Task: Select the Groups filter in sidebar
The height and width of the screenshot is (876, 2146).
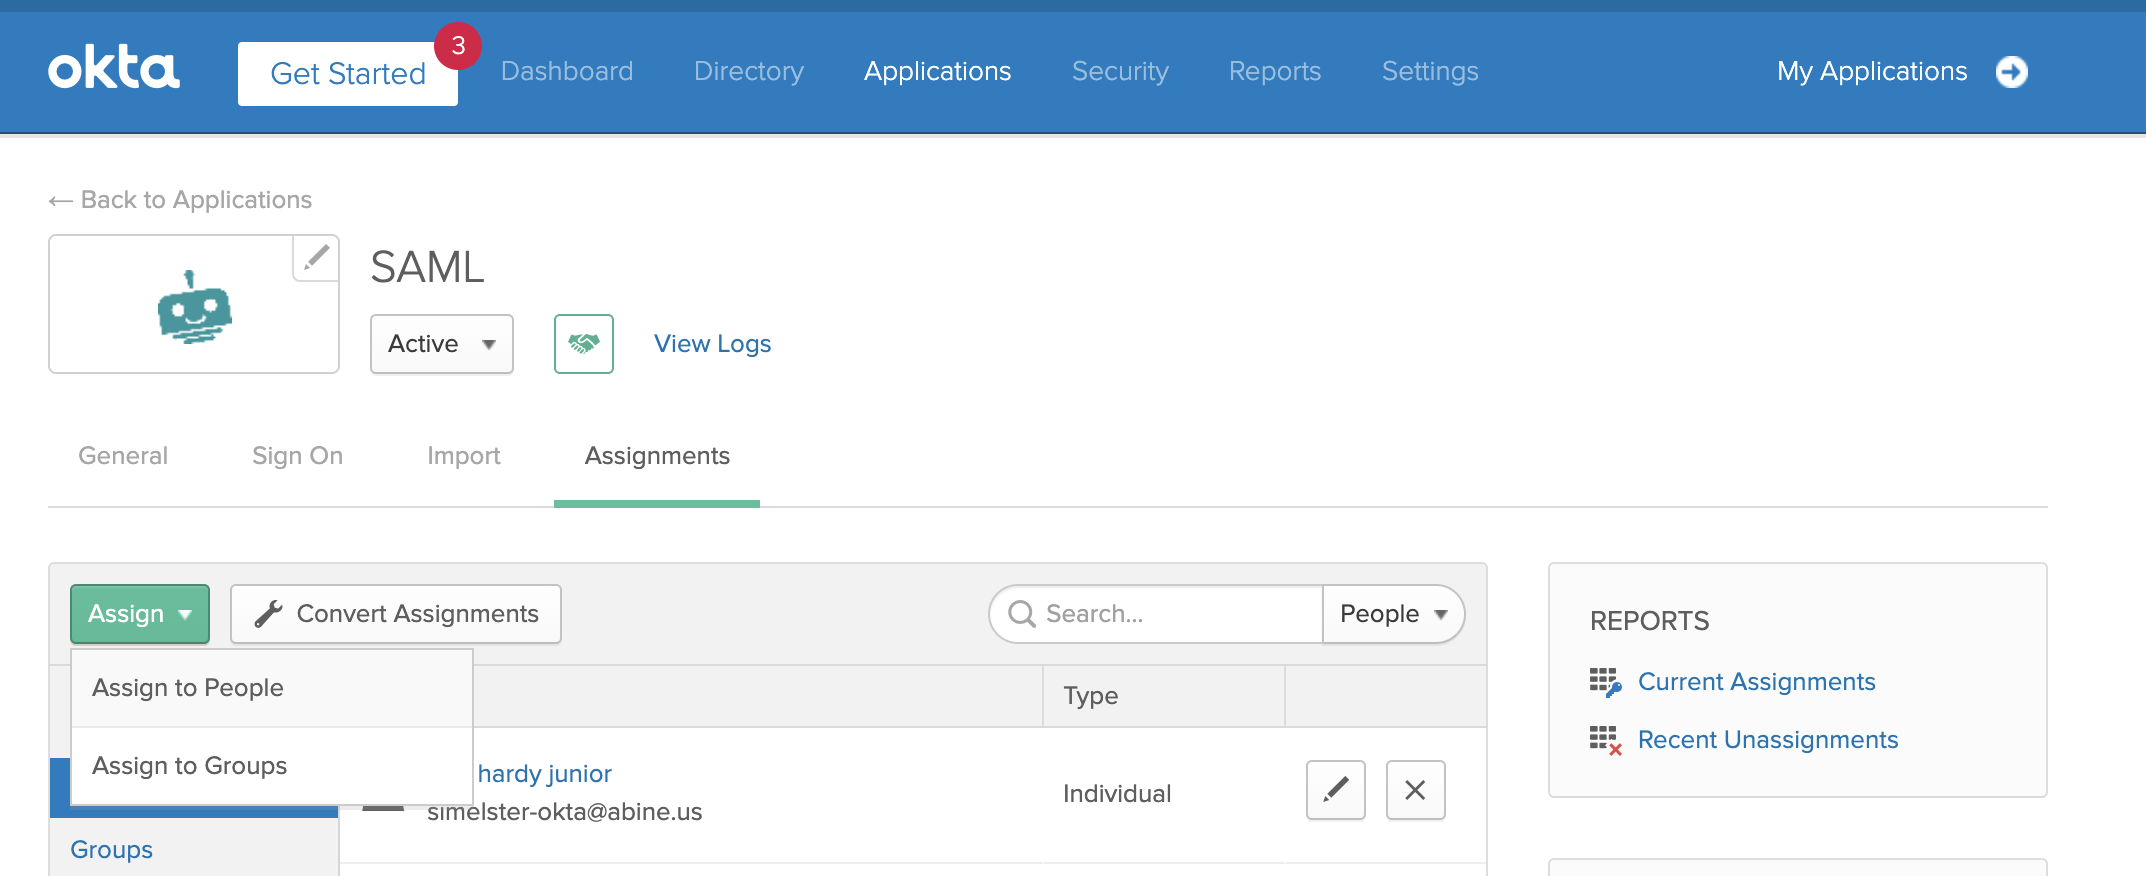Action: coord(111,850)
